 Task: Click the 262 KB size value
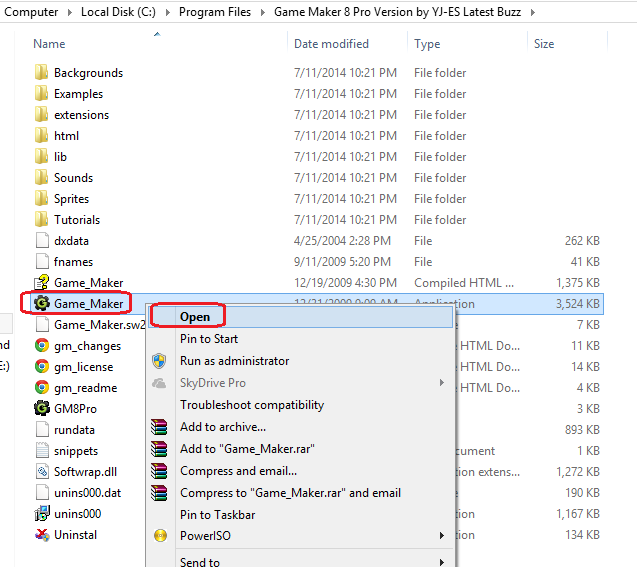582,241
